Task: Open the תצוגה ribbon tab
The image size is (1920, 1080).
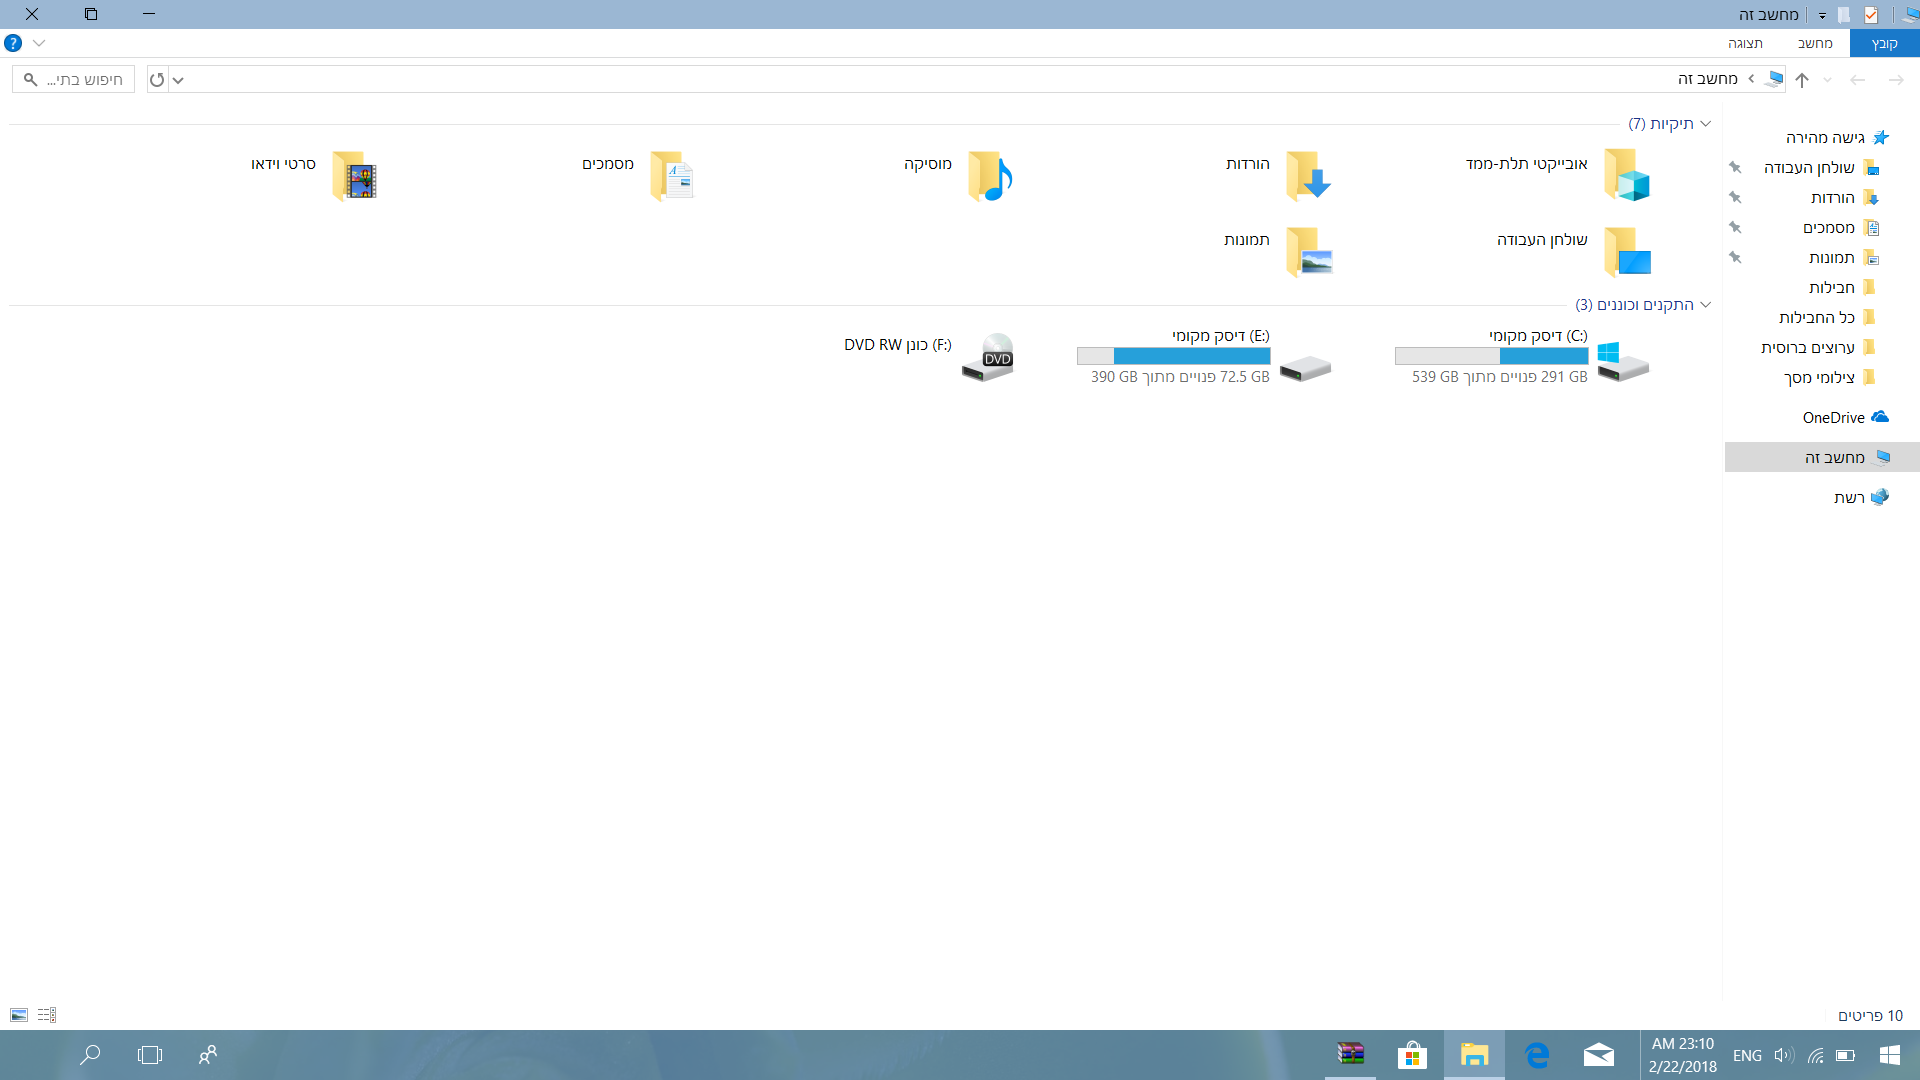Action: pyautogui.click(x=1745, y=43)
